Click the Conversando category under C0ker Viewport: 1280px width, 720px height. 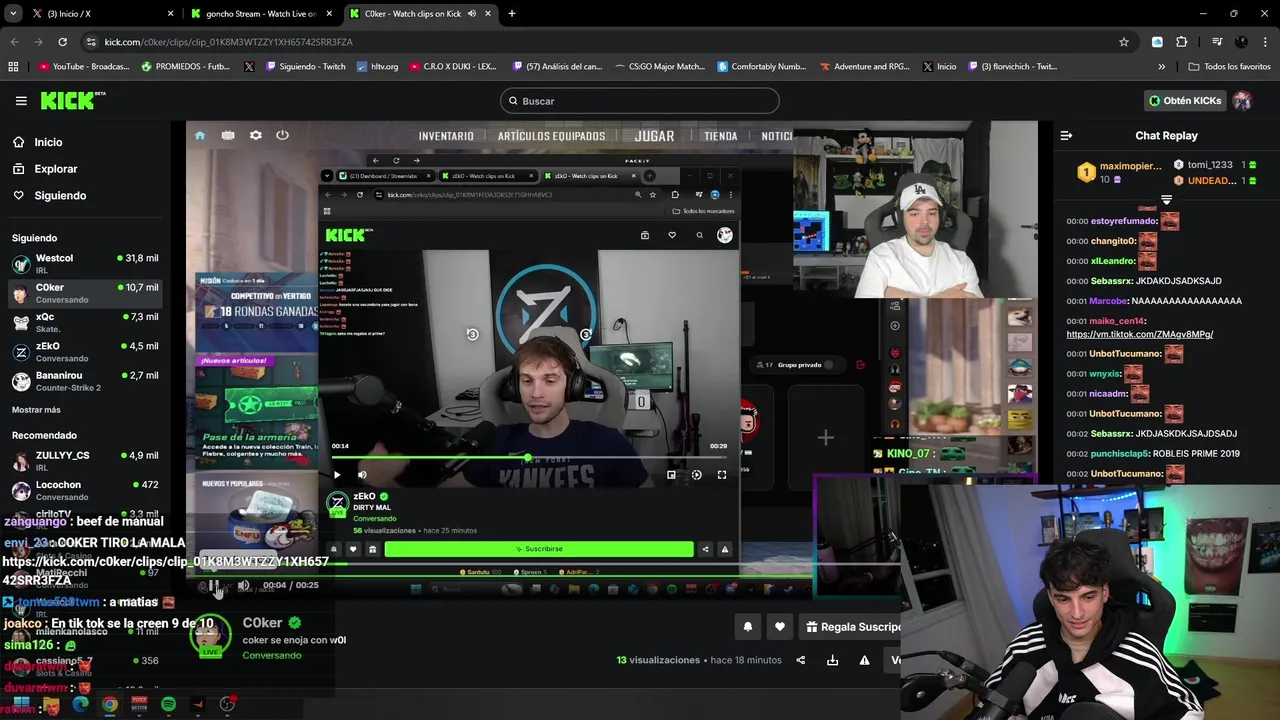tap(272, 656)
